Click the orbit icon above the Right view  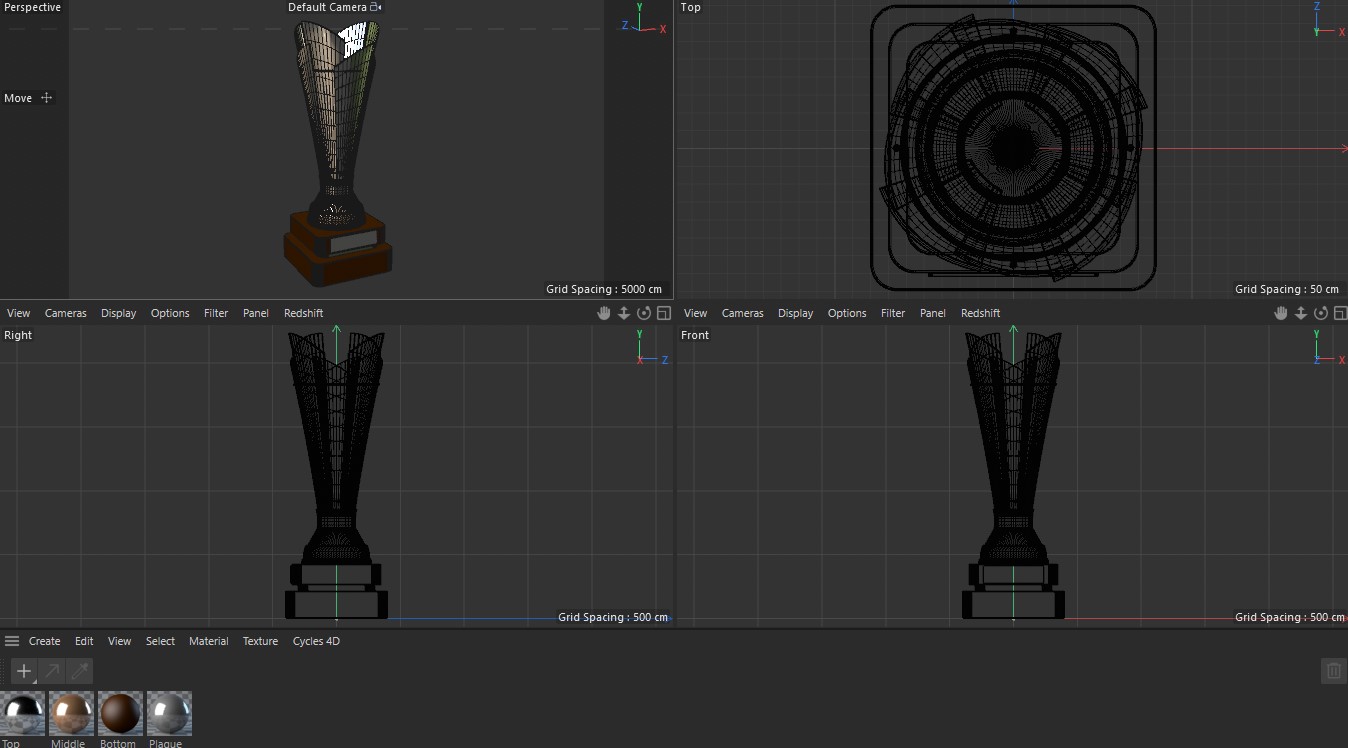(x=644, y=313)
